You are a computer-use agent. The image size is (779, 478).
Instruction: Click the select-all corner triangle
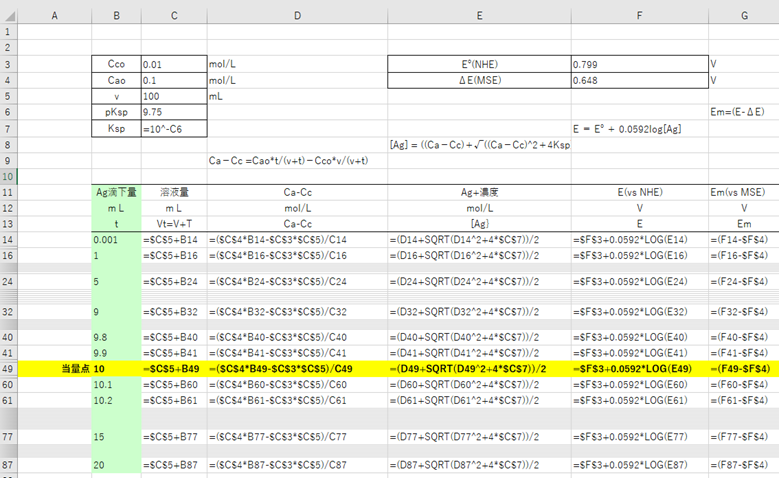9,16
